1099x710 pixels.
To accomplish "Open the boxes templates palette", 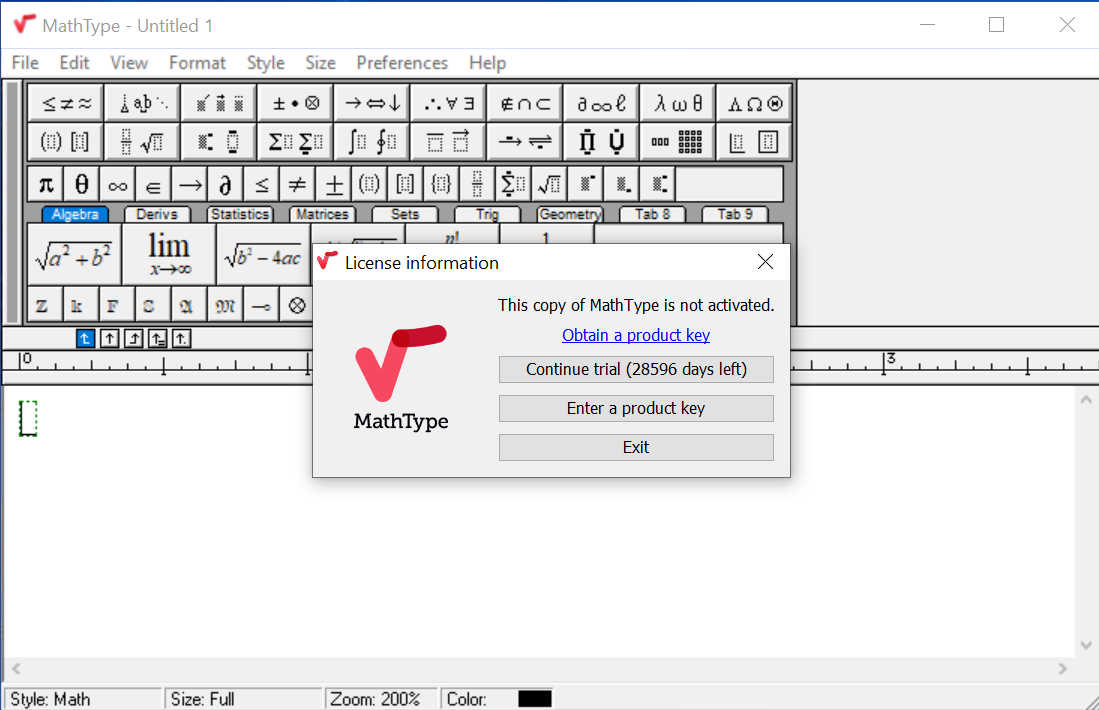I will coord(754,142).
